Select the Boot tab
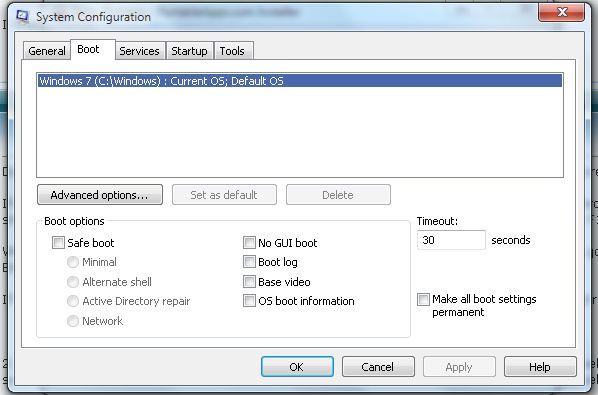598x395 pixels. click(x=92, y=49)
